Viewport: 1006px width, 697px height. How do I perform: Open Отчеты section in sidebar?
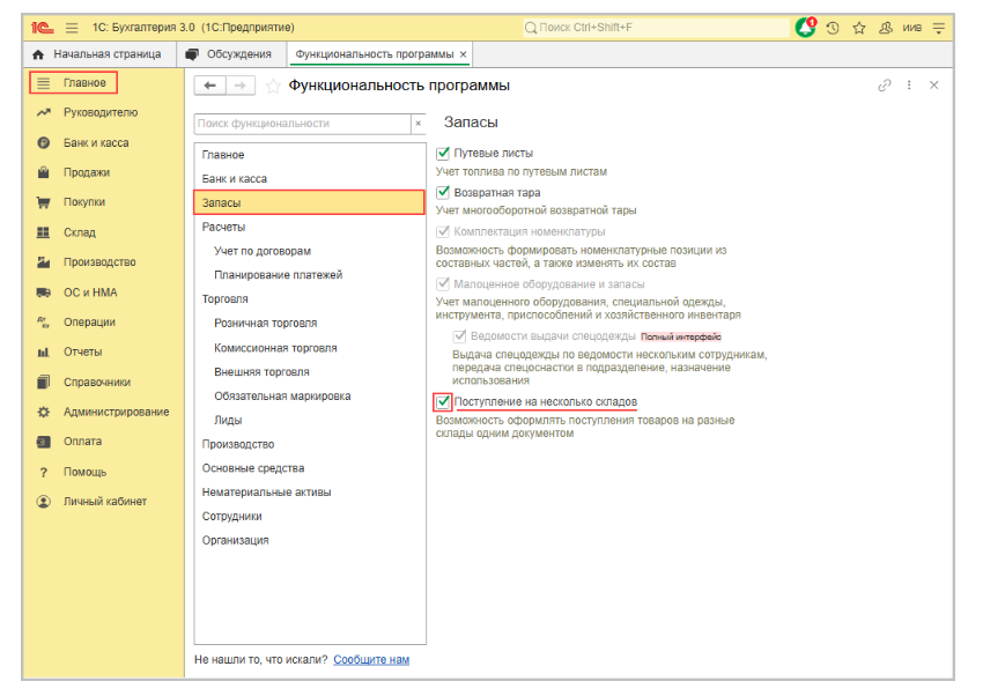pyautogui.click(x=82, y=352)
